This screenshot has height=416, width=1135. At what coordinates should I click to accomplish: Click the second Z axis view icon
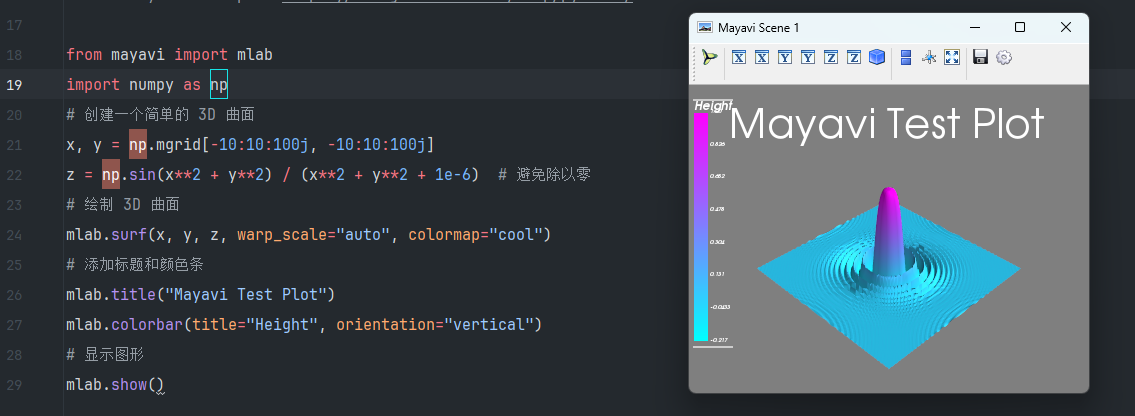point(854,57)
